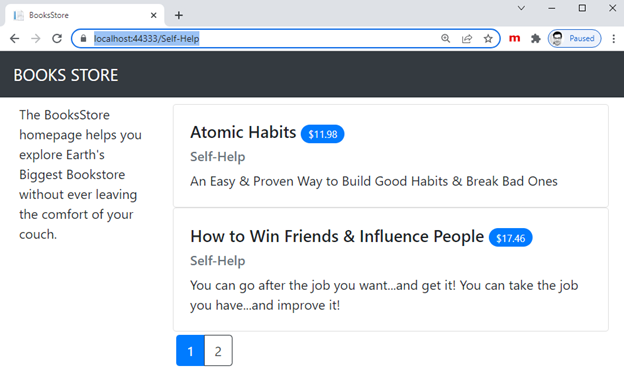Click the $11.98 price badge
This screenshot has height=368, width=624.
tap(322, 134)
